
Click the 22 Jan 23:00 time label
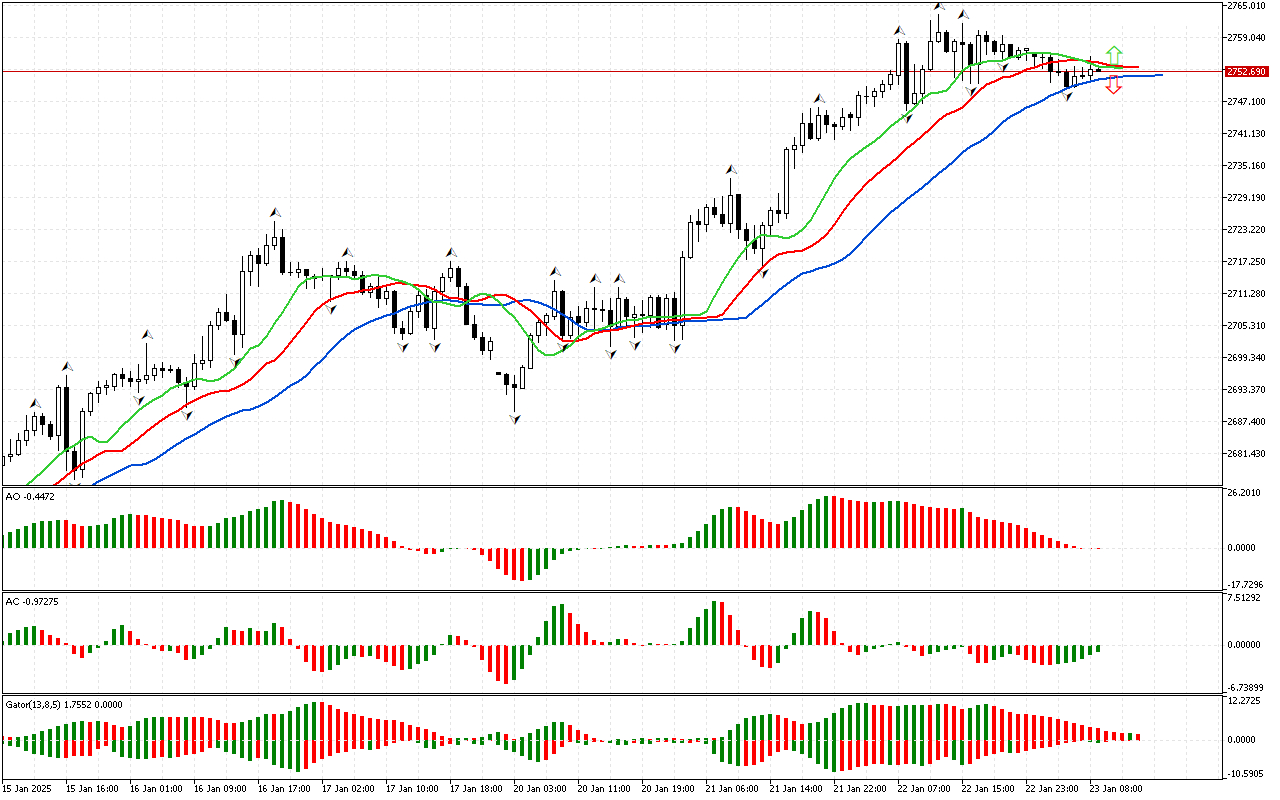pyautogui.click(x=1051, y=789)
